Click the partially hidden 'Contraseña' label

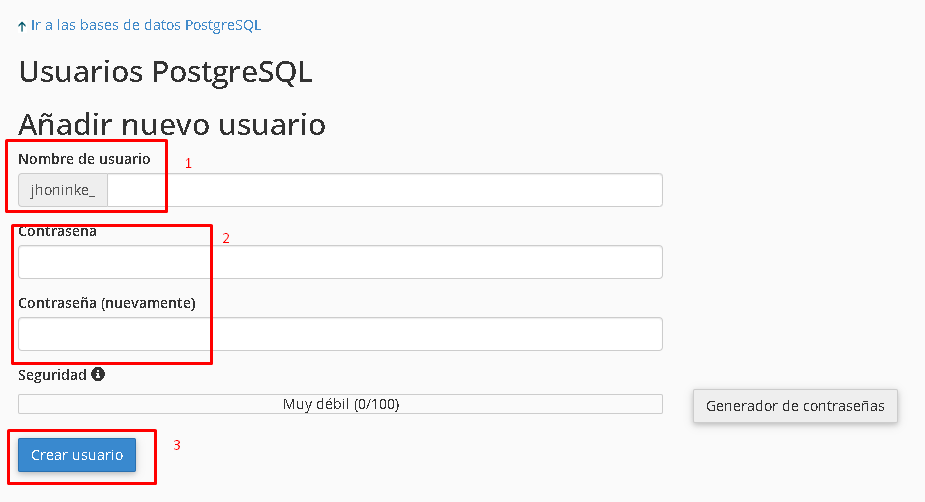click(57, 231)
